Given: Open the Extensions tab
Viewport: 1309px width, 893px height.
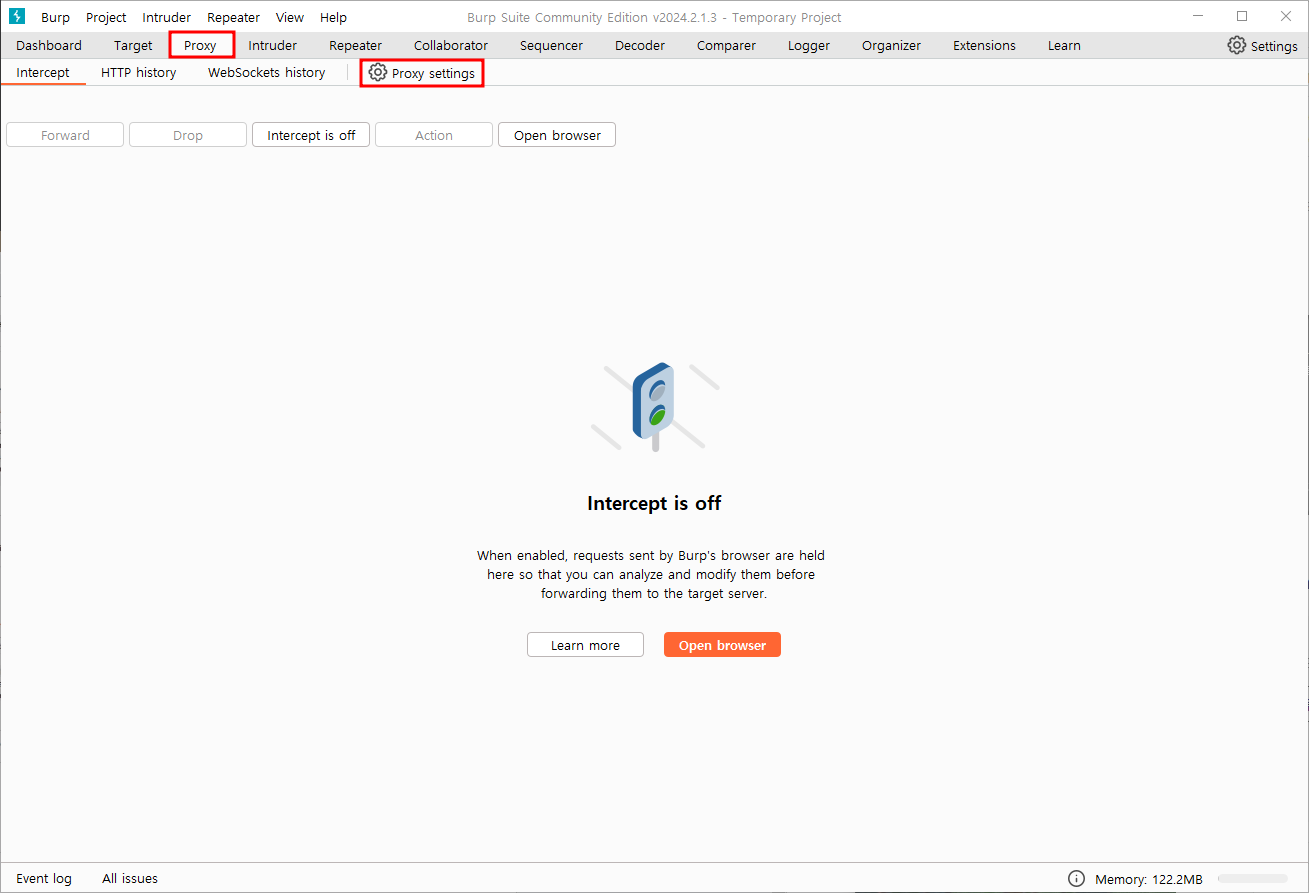Looking at the screenshot, I should [x=984, y=45].
